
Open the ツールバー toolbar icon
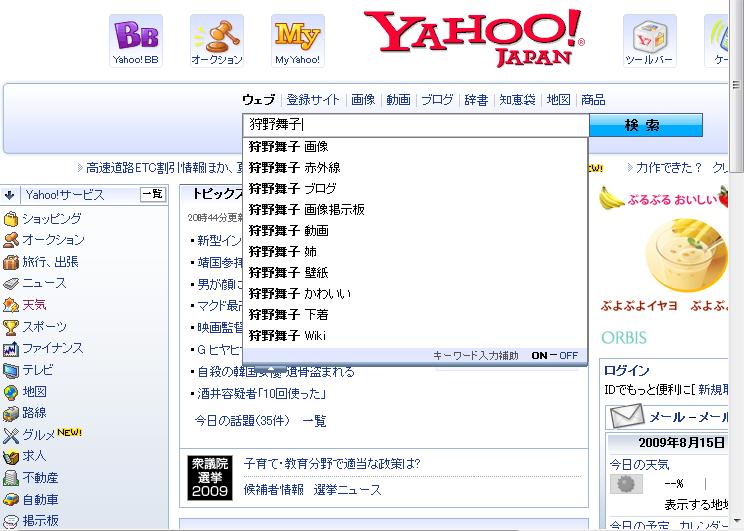(650, 41)
